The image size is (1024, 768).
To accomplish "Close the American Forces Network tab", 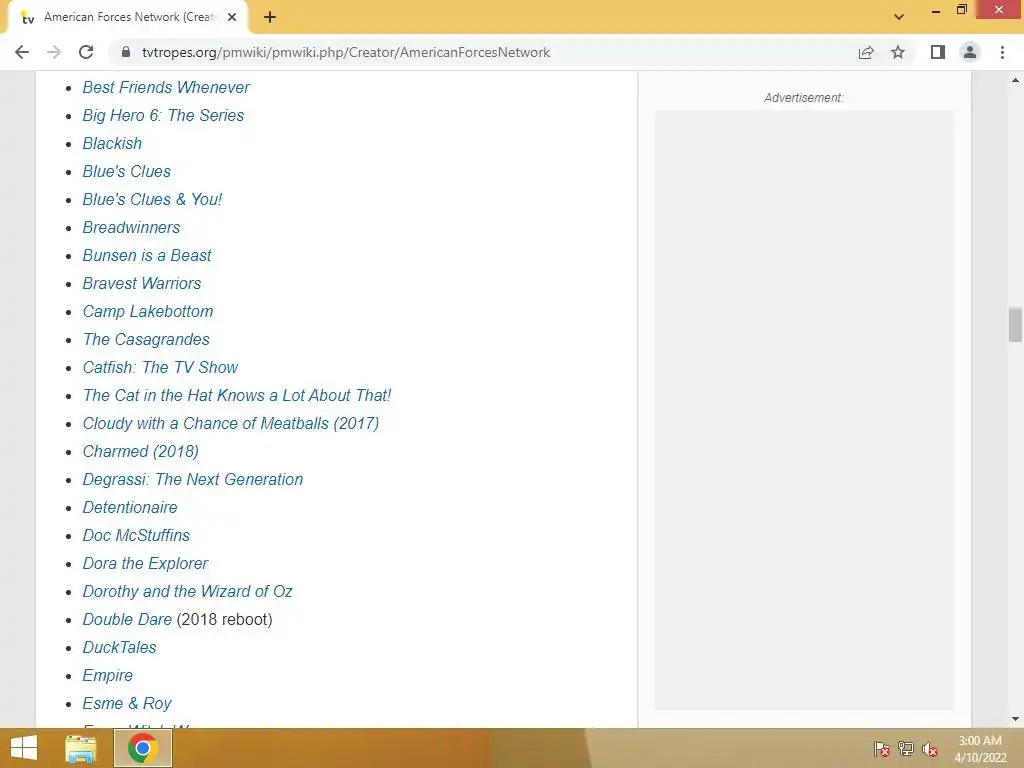I will [232, 17].
